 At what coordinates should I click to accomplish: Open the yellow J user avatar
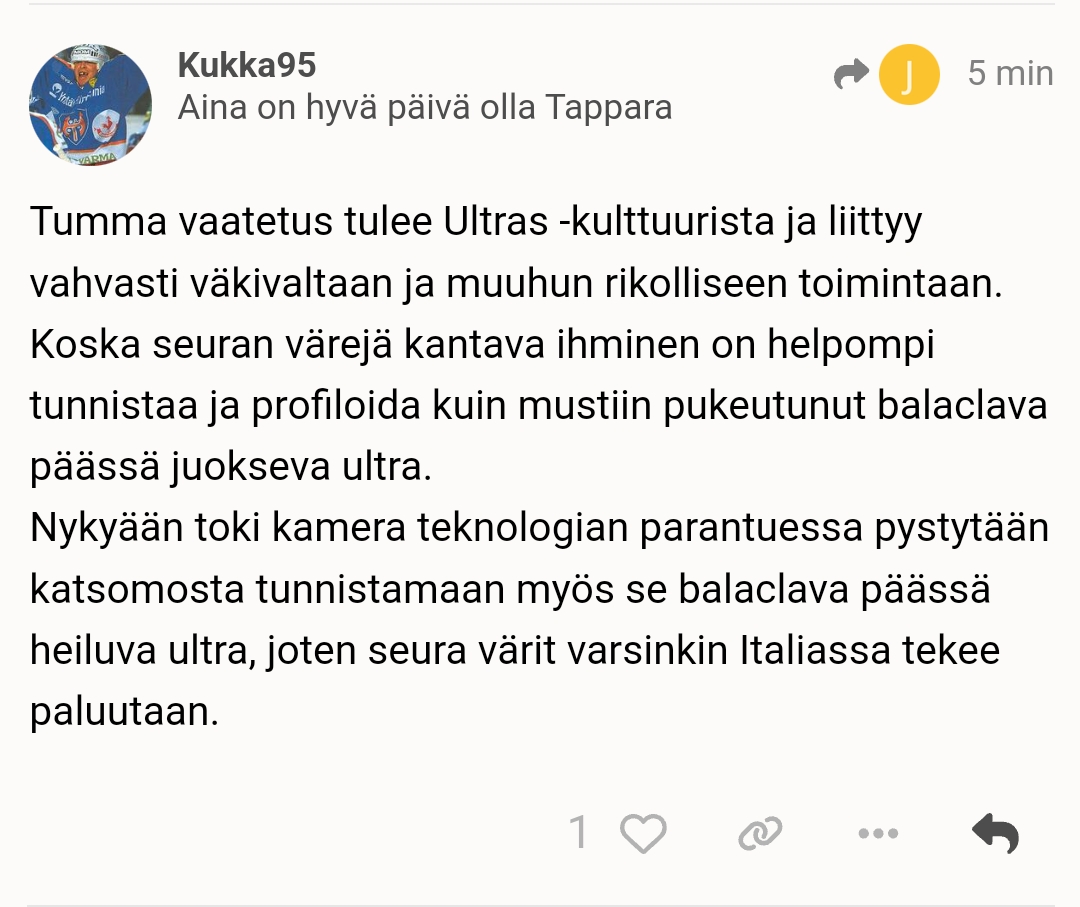point(908,75)
